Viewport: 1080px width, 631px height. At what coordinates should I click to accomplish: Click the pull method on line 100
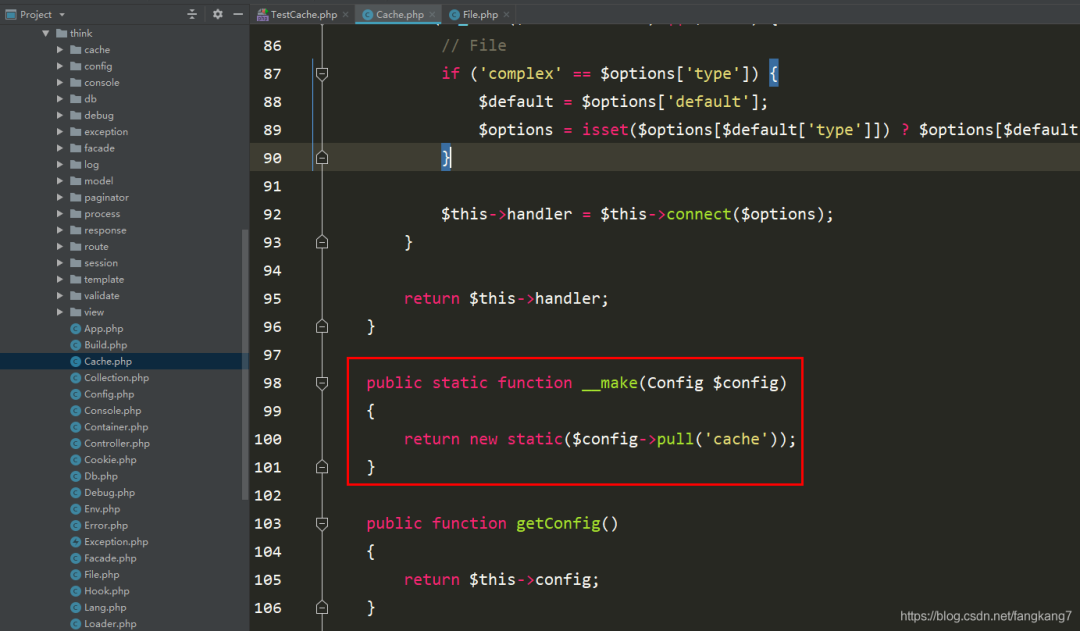[675, 439]
